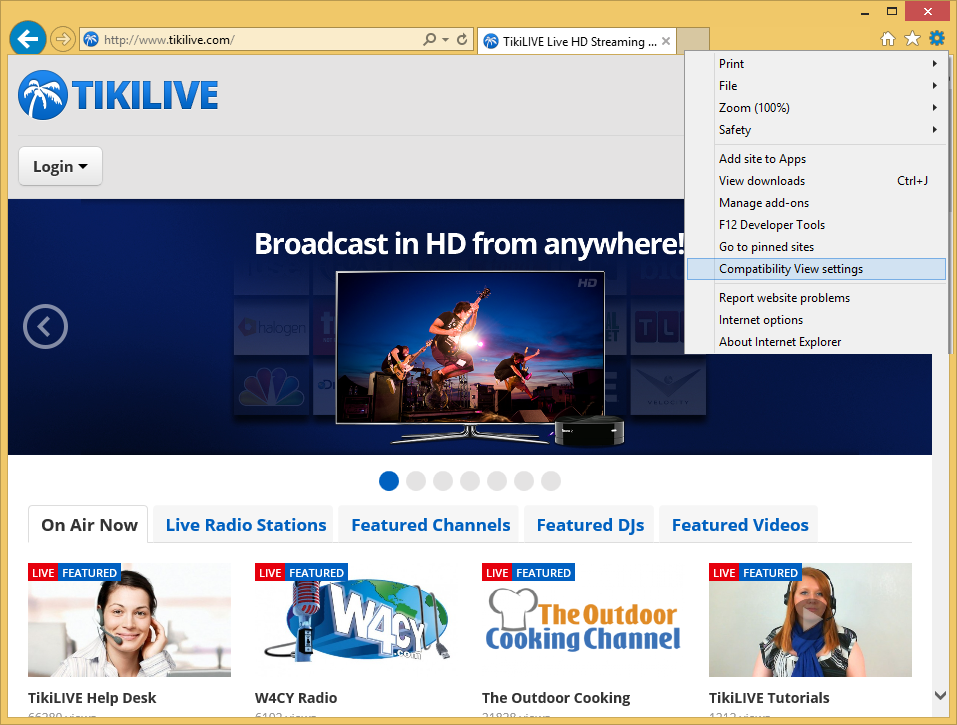The image size is (957, 725).
Task: Open Internet options
Action: (816, 320)
